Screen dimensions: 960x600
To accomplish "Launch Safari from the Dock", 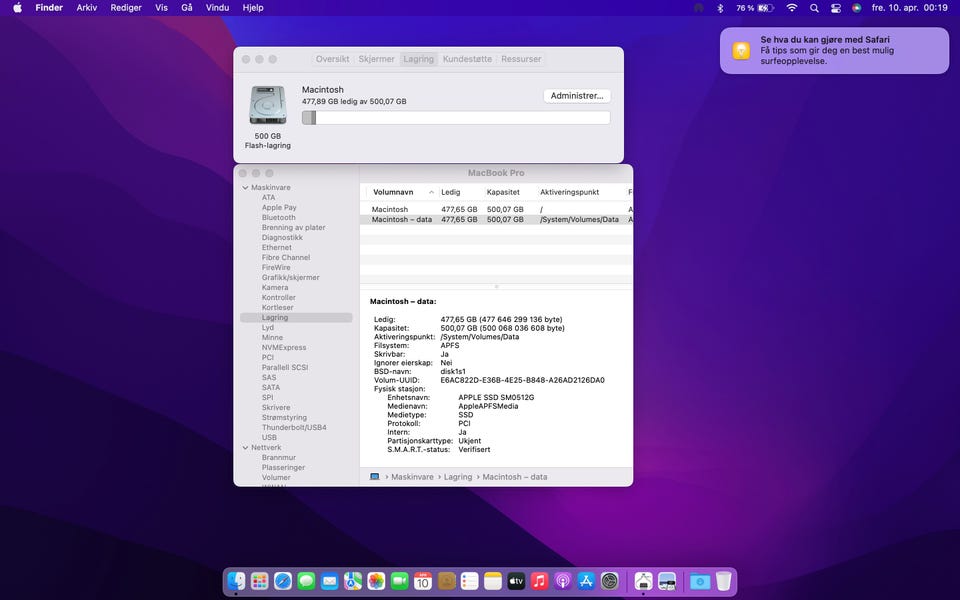I will click(283, 580).
